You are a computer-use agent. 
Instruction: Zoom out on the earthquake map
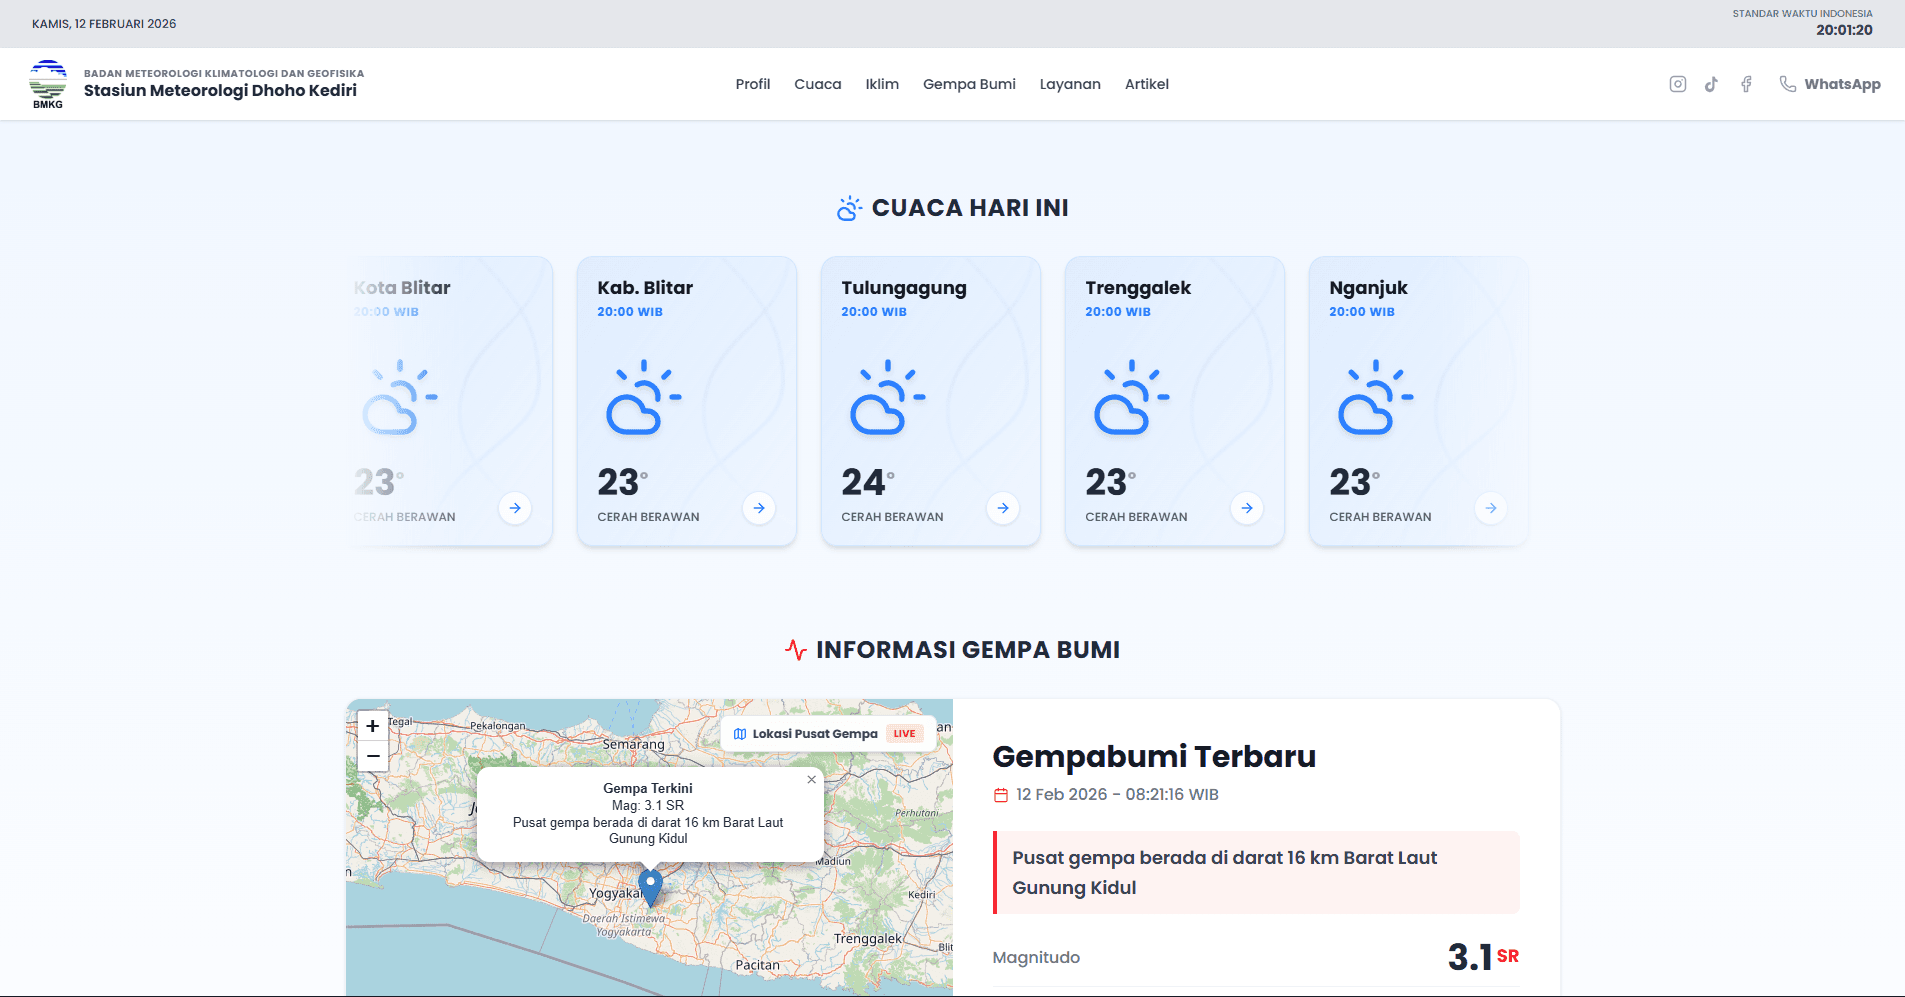[x=372, y=756]
